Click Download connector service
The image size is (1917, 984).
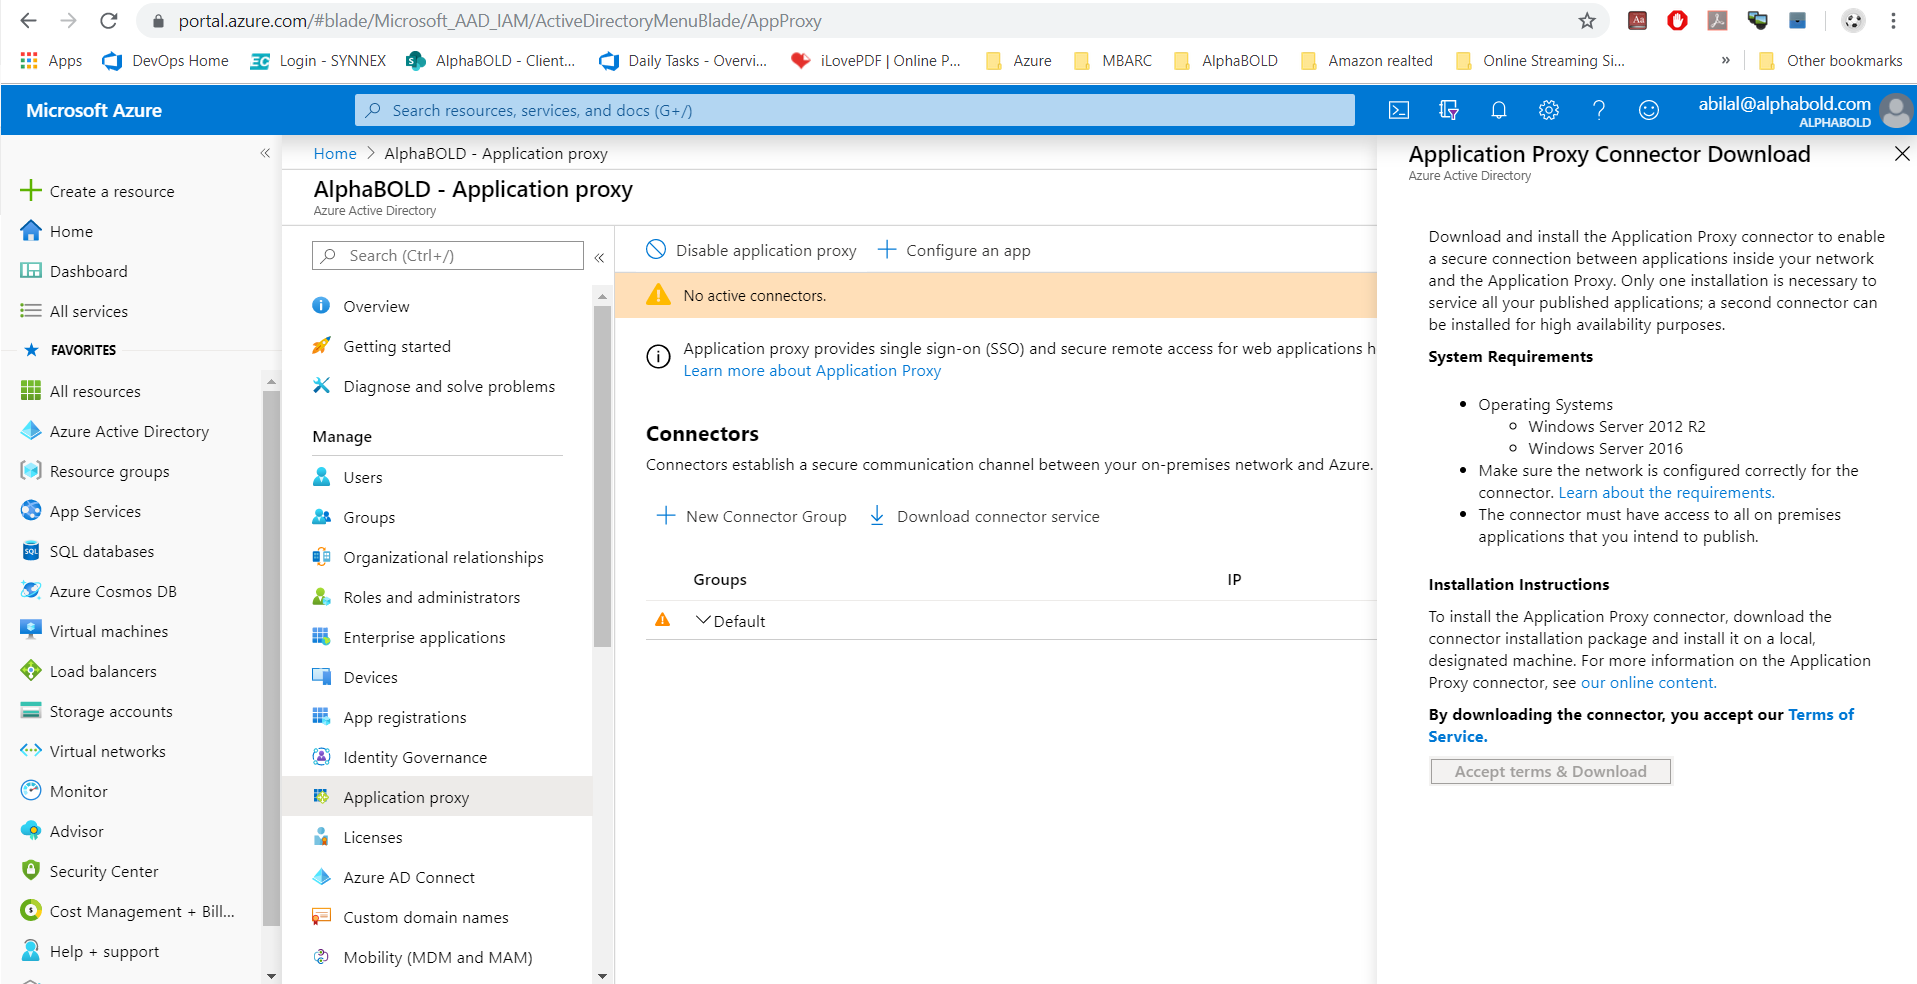point(984,516)
